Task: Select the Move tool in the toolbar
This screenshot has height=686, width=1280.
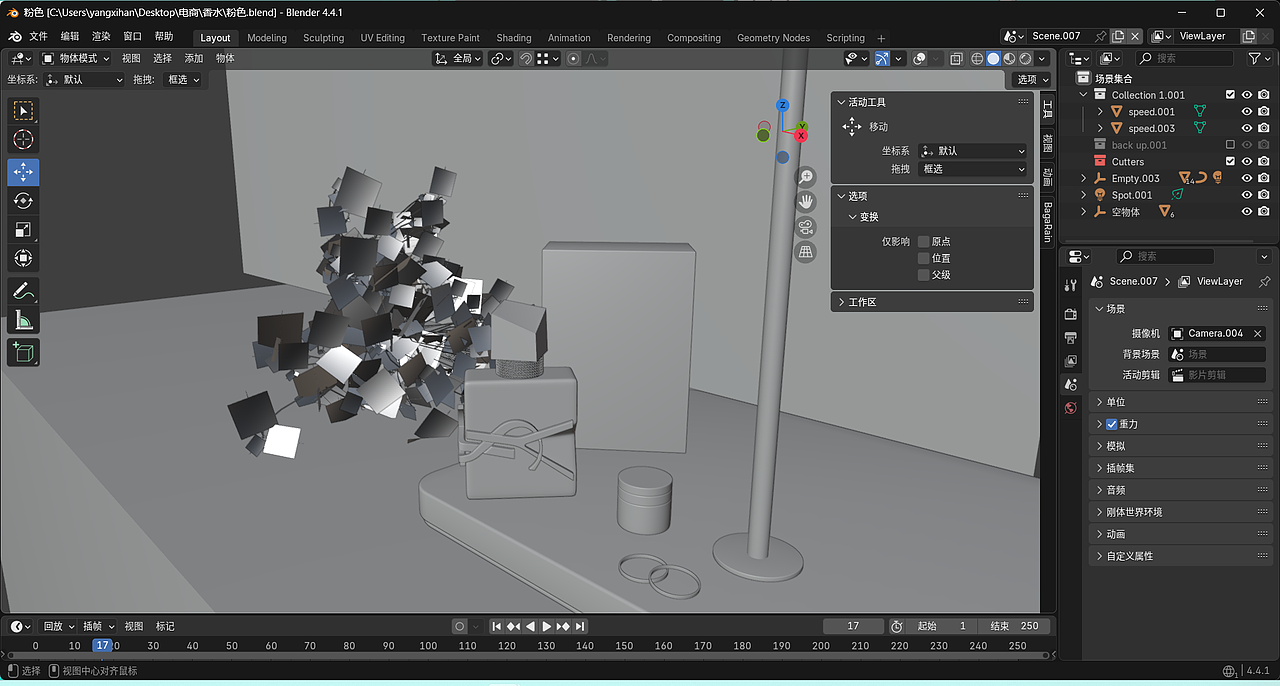Action: 23,170
